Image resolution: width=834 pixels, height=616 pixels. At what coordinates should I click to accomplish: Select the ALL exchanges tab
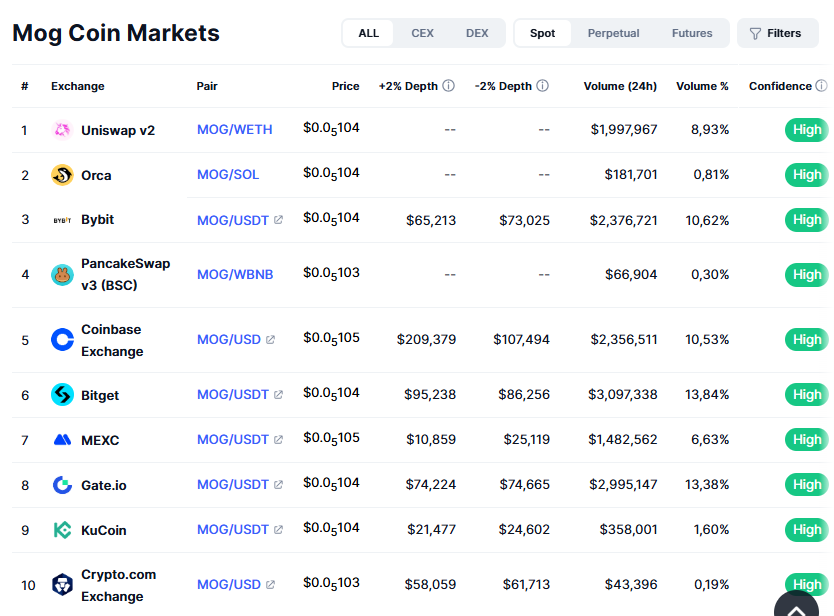[x=369, y=33]
